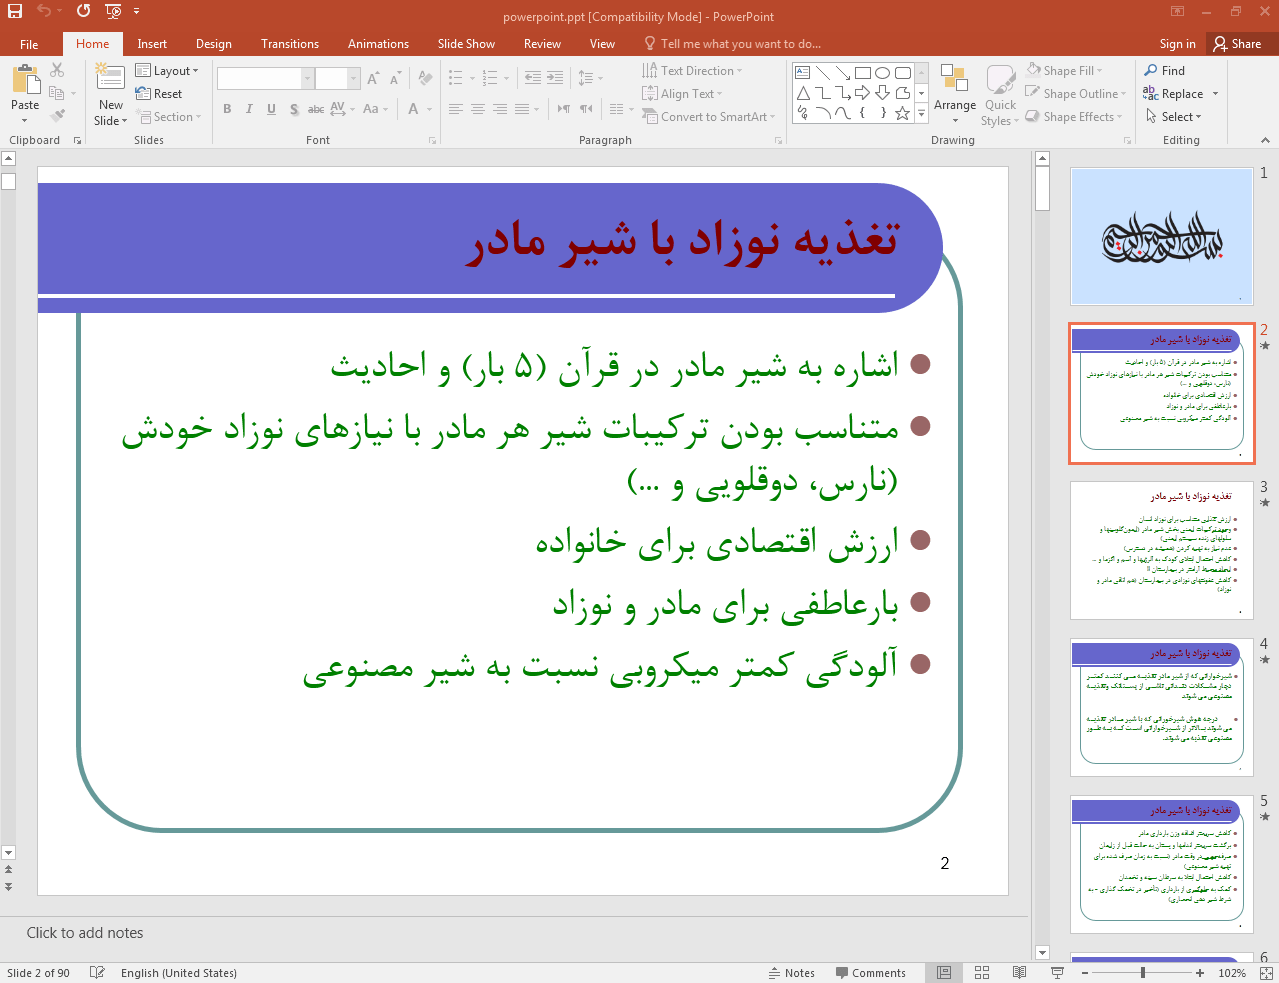Click the zoom slider handle
The width and height of the screenshot is (1279, 983).
(1143, 972)
